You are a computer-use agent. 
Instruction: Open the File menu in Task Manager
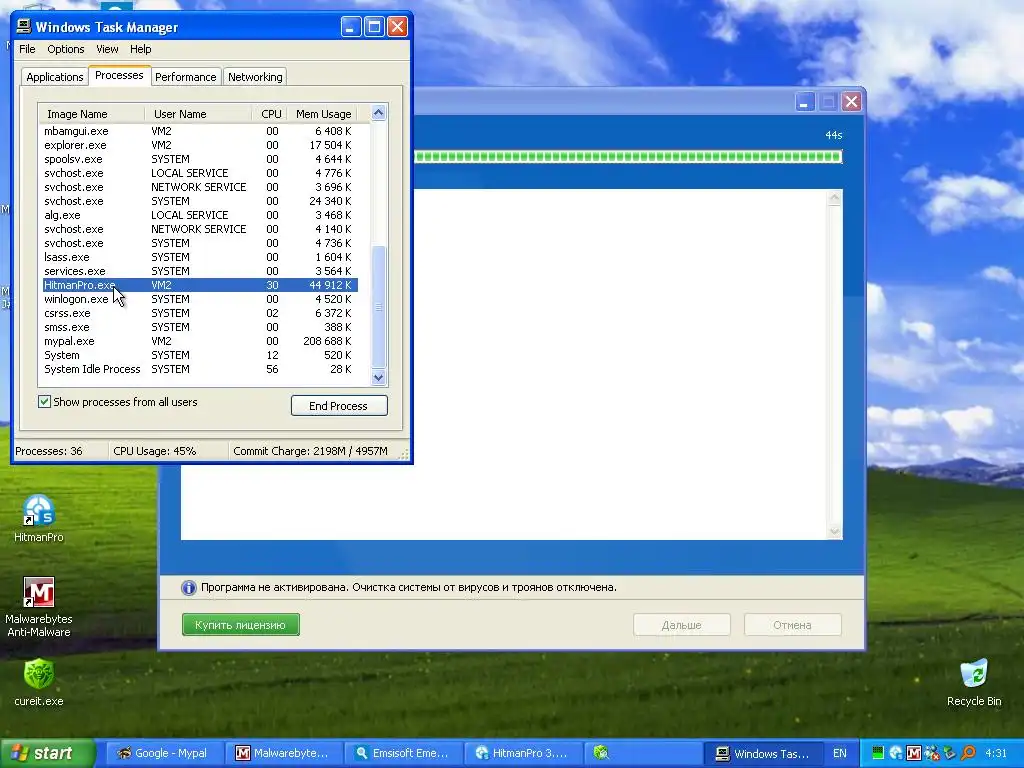pos(27,49)
